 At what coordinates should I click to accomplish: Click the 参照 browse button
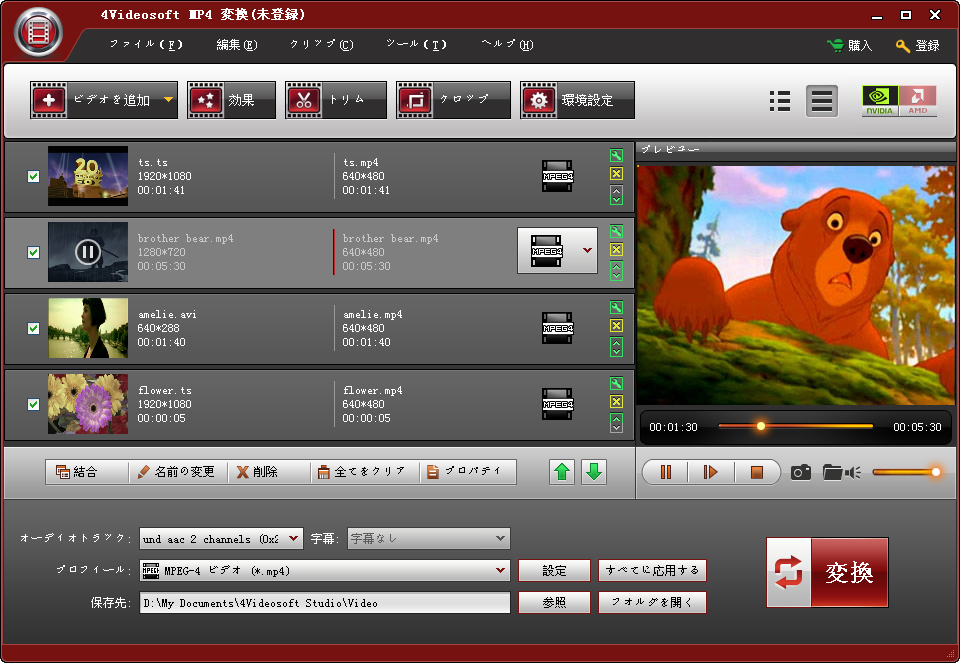(x=554, y=603)
